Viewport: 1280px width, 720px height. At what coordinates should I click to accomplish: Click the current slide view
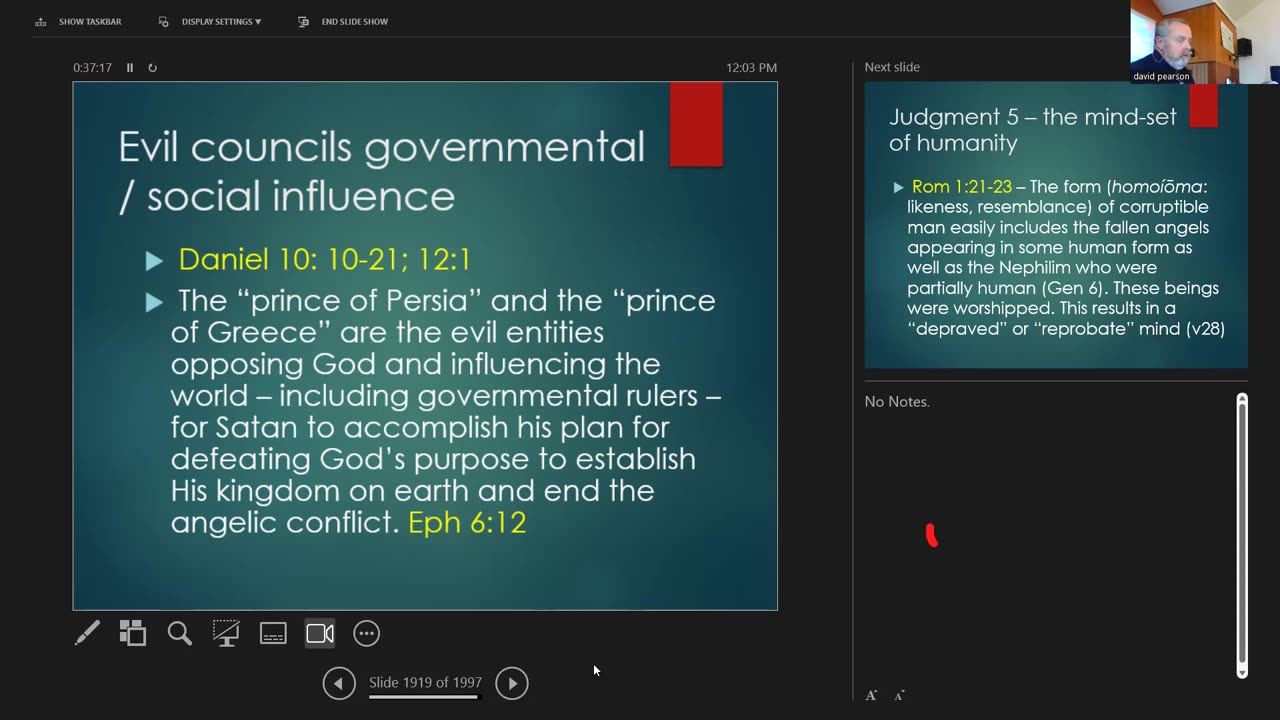click(x=425, y=346)
